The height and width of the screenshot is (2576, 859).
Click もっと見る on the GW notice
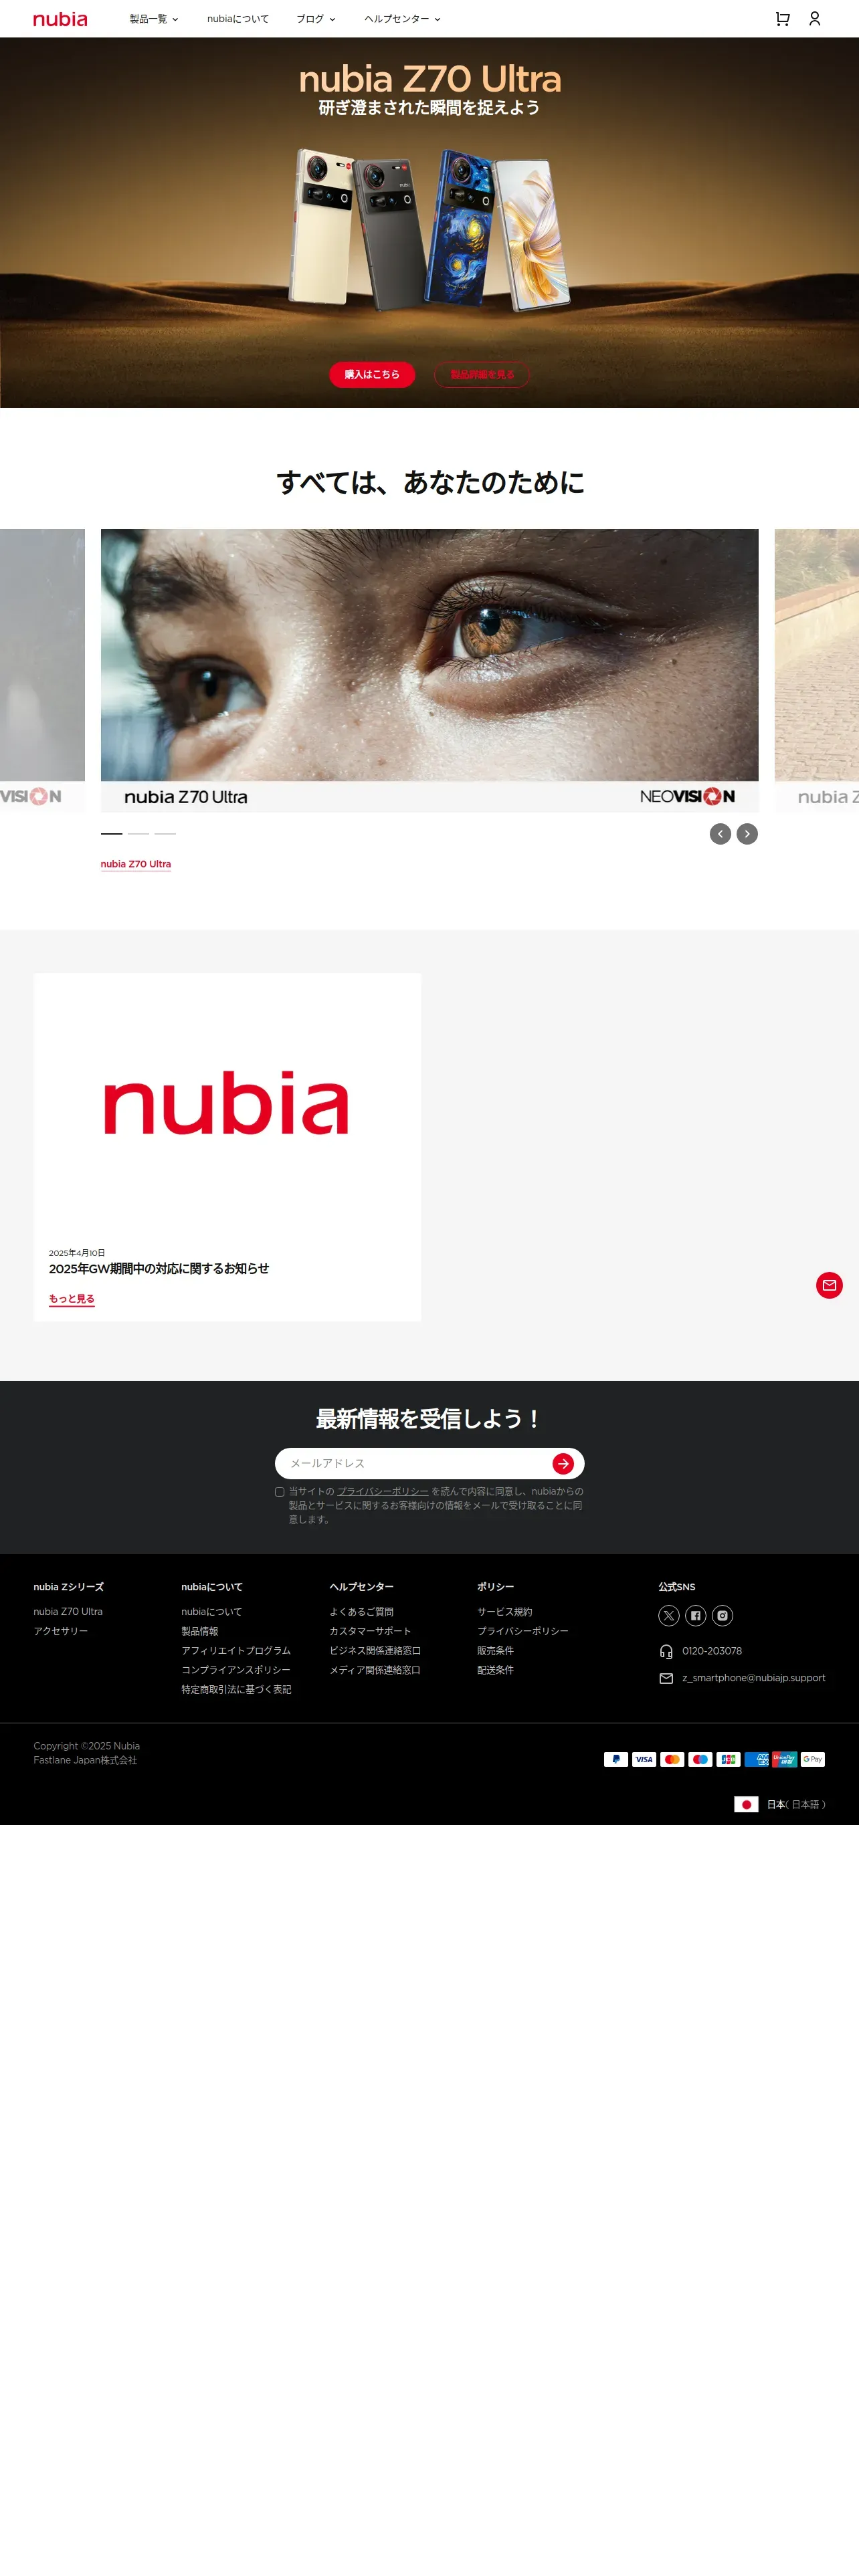pyautogui.click(x=72, y=1299)
